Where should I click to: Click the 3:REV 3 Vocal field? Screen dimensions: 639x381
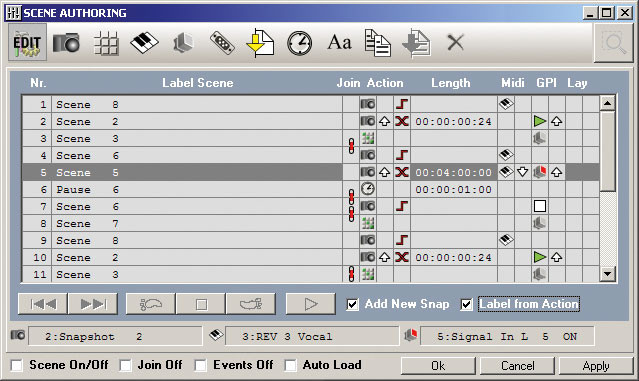[312, 336]
